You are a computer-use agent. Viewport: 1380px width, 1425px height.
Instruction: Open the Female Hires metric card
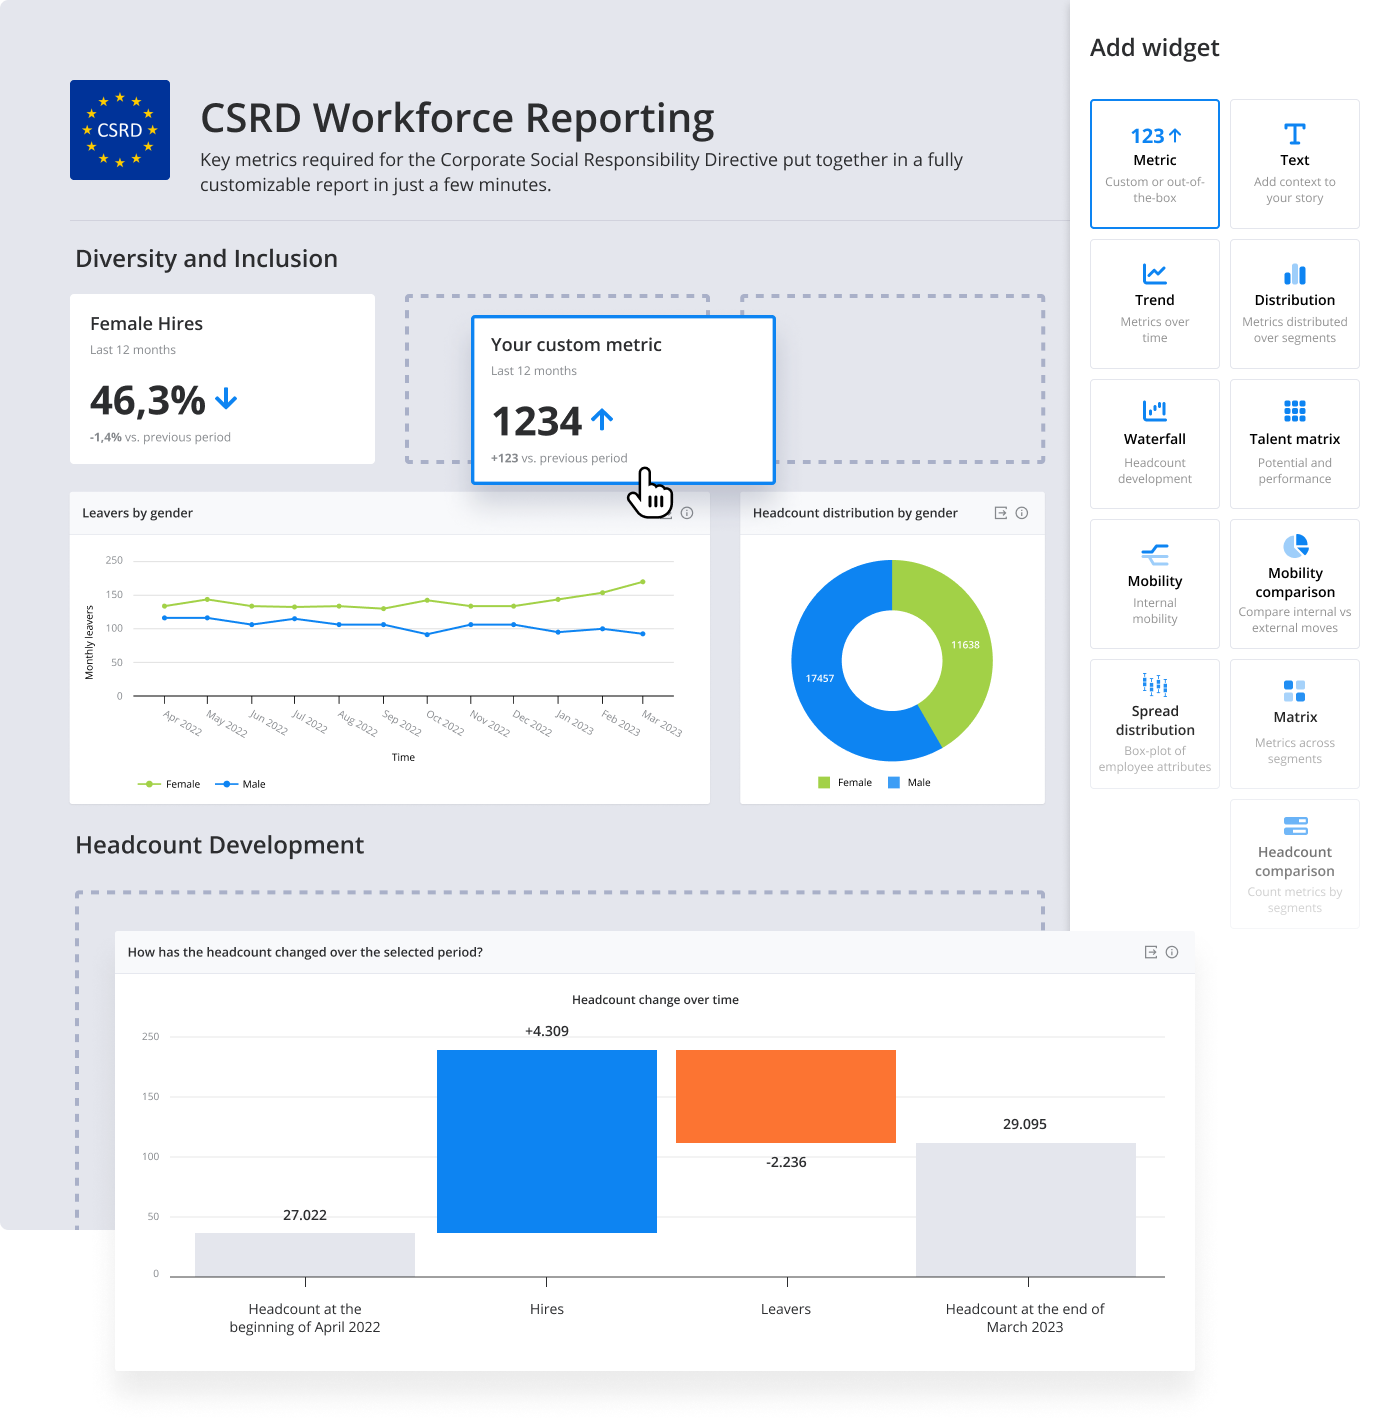coord(221,378)
